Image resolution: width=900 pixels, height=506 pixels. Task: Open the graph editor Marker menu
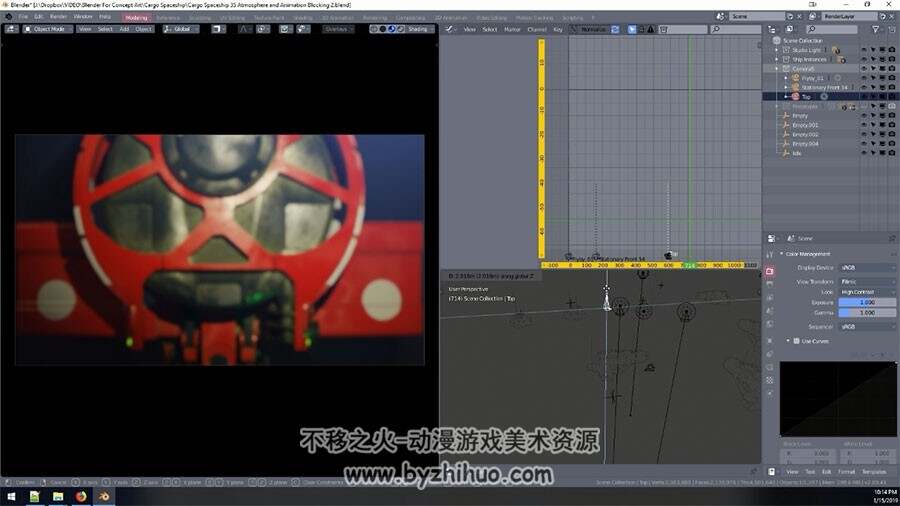[x=512, y=29]
